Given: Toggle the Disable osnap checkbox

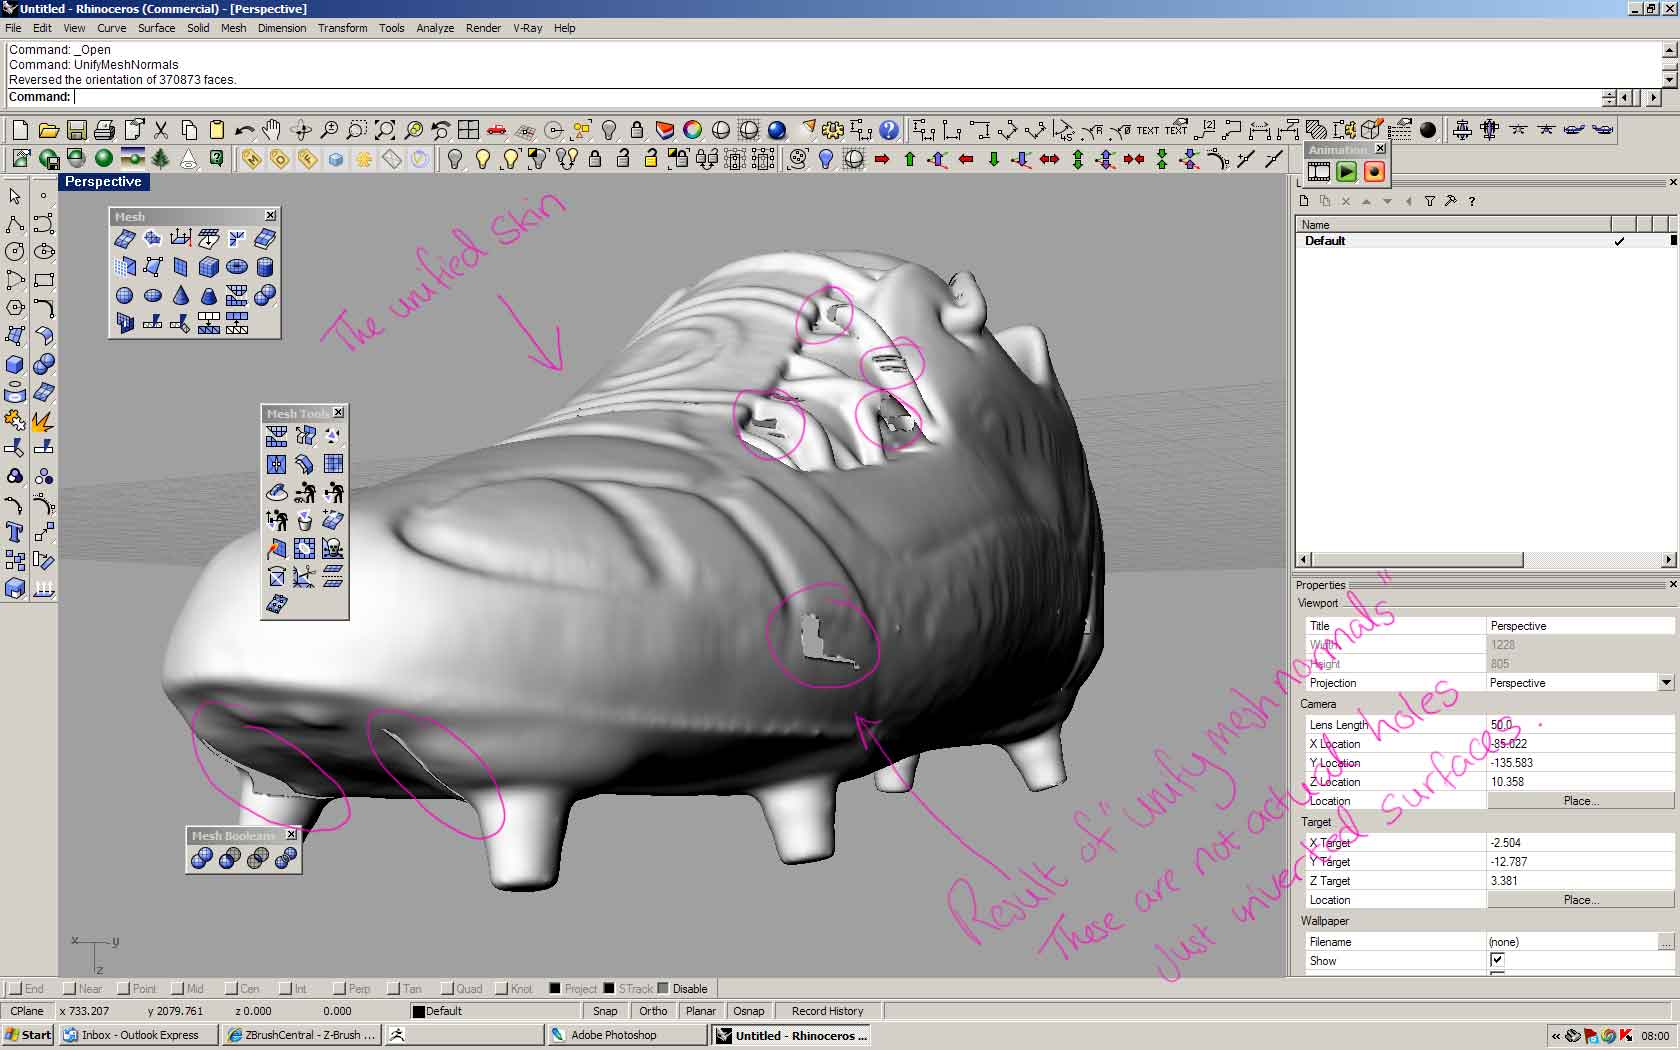Looking at the screenshot, I should [662, 989].
